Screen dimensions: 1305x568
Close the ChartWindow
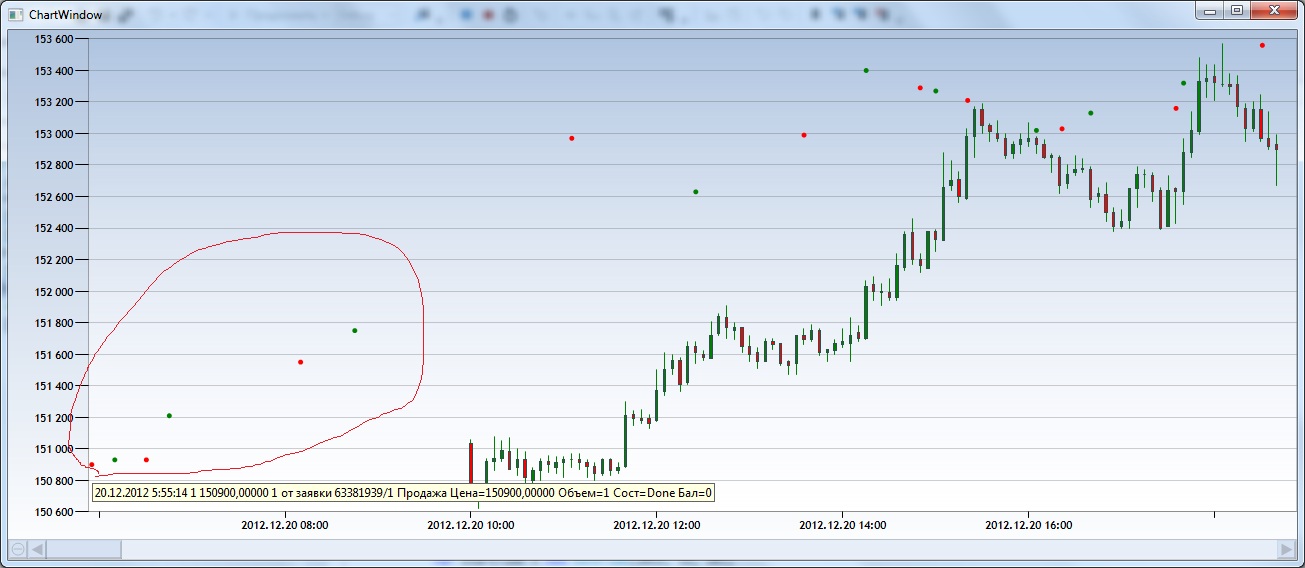(1274, 10)
